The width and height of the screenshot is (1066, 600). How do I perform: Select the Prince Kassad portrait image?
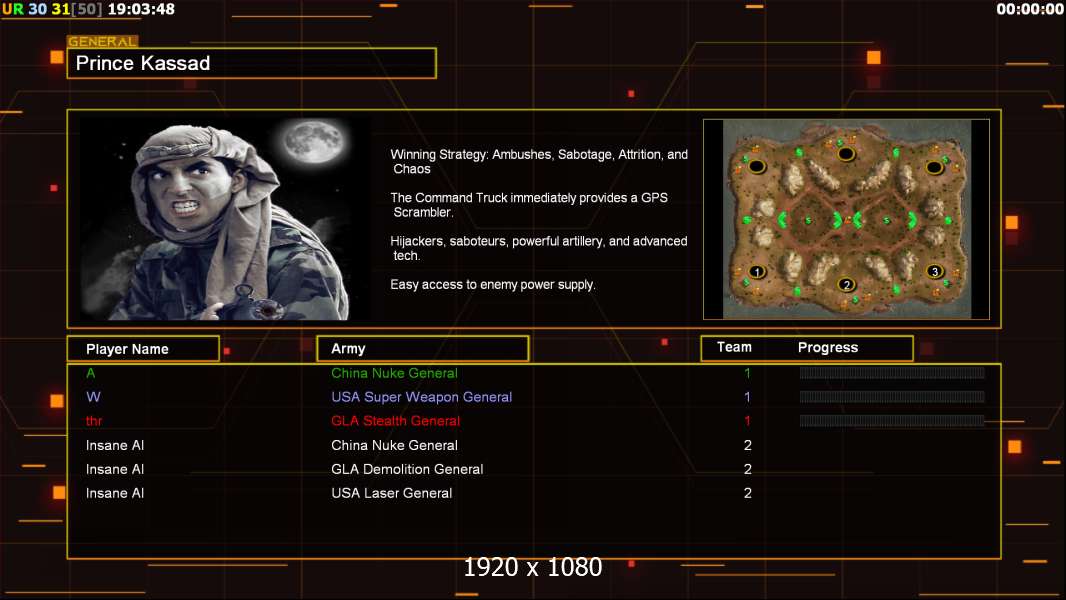click(225, 218)
